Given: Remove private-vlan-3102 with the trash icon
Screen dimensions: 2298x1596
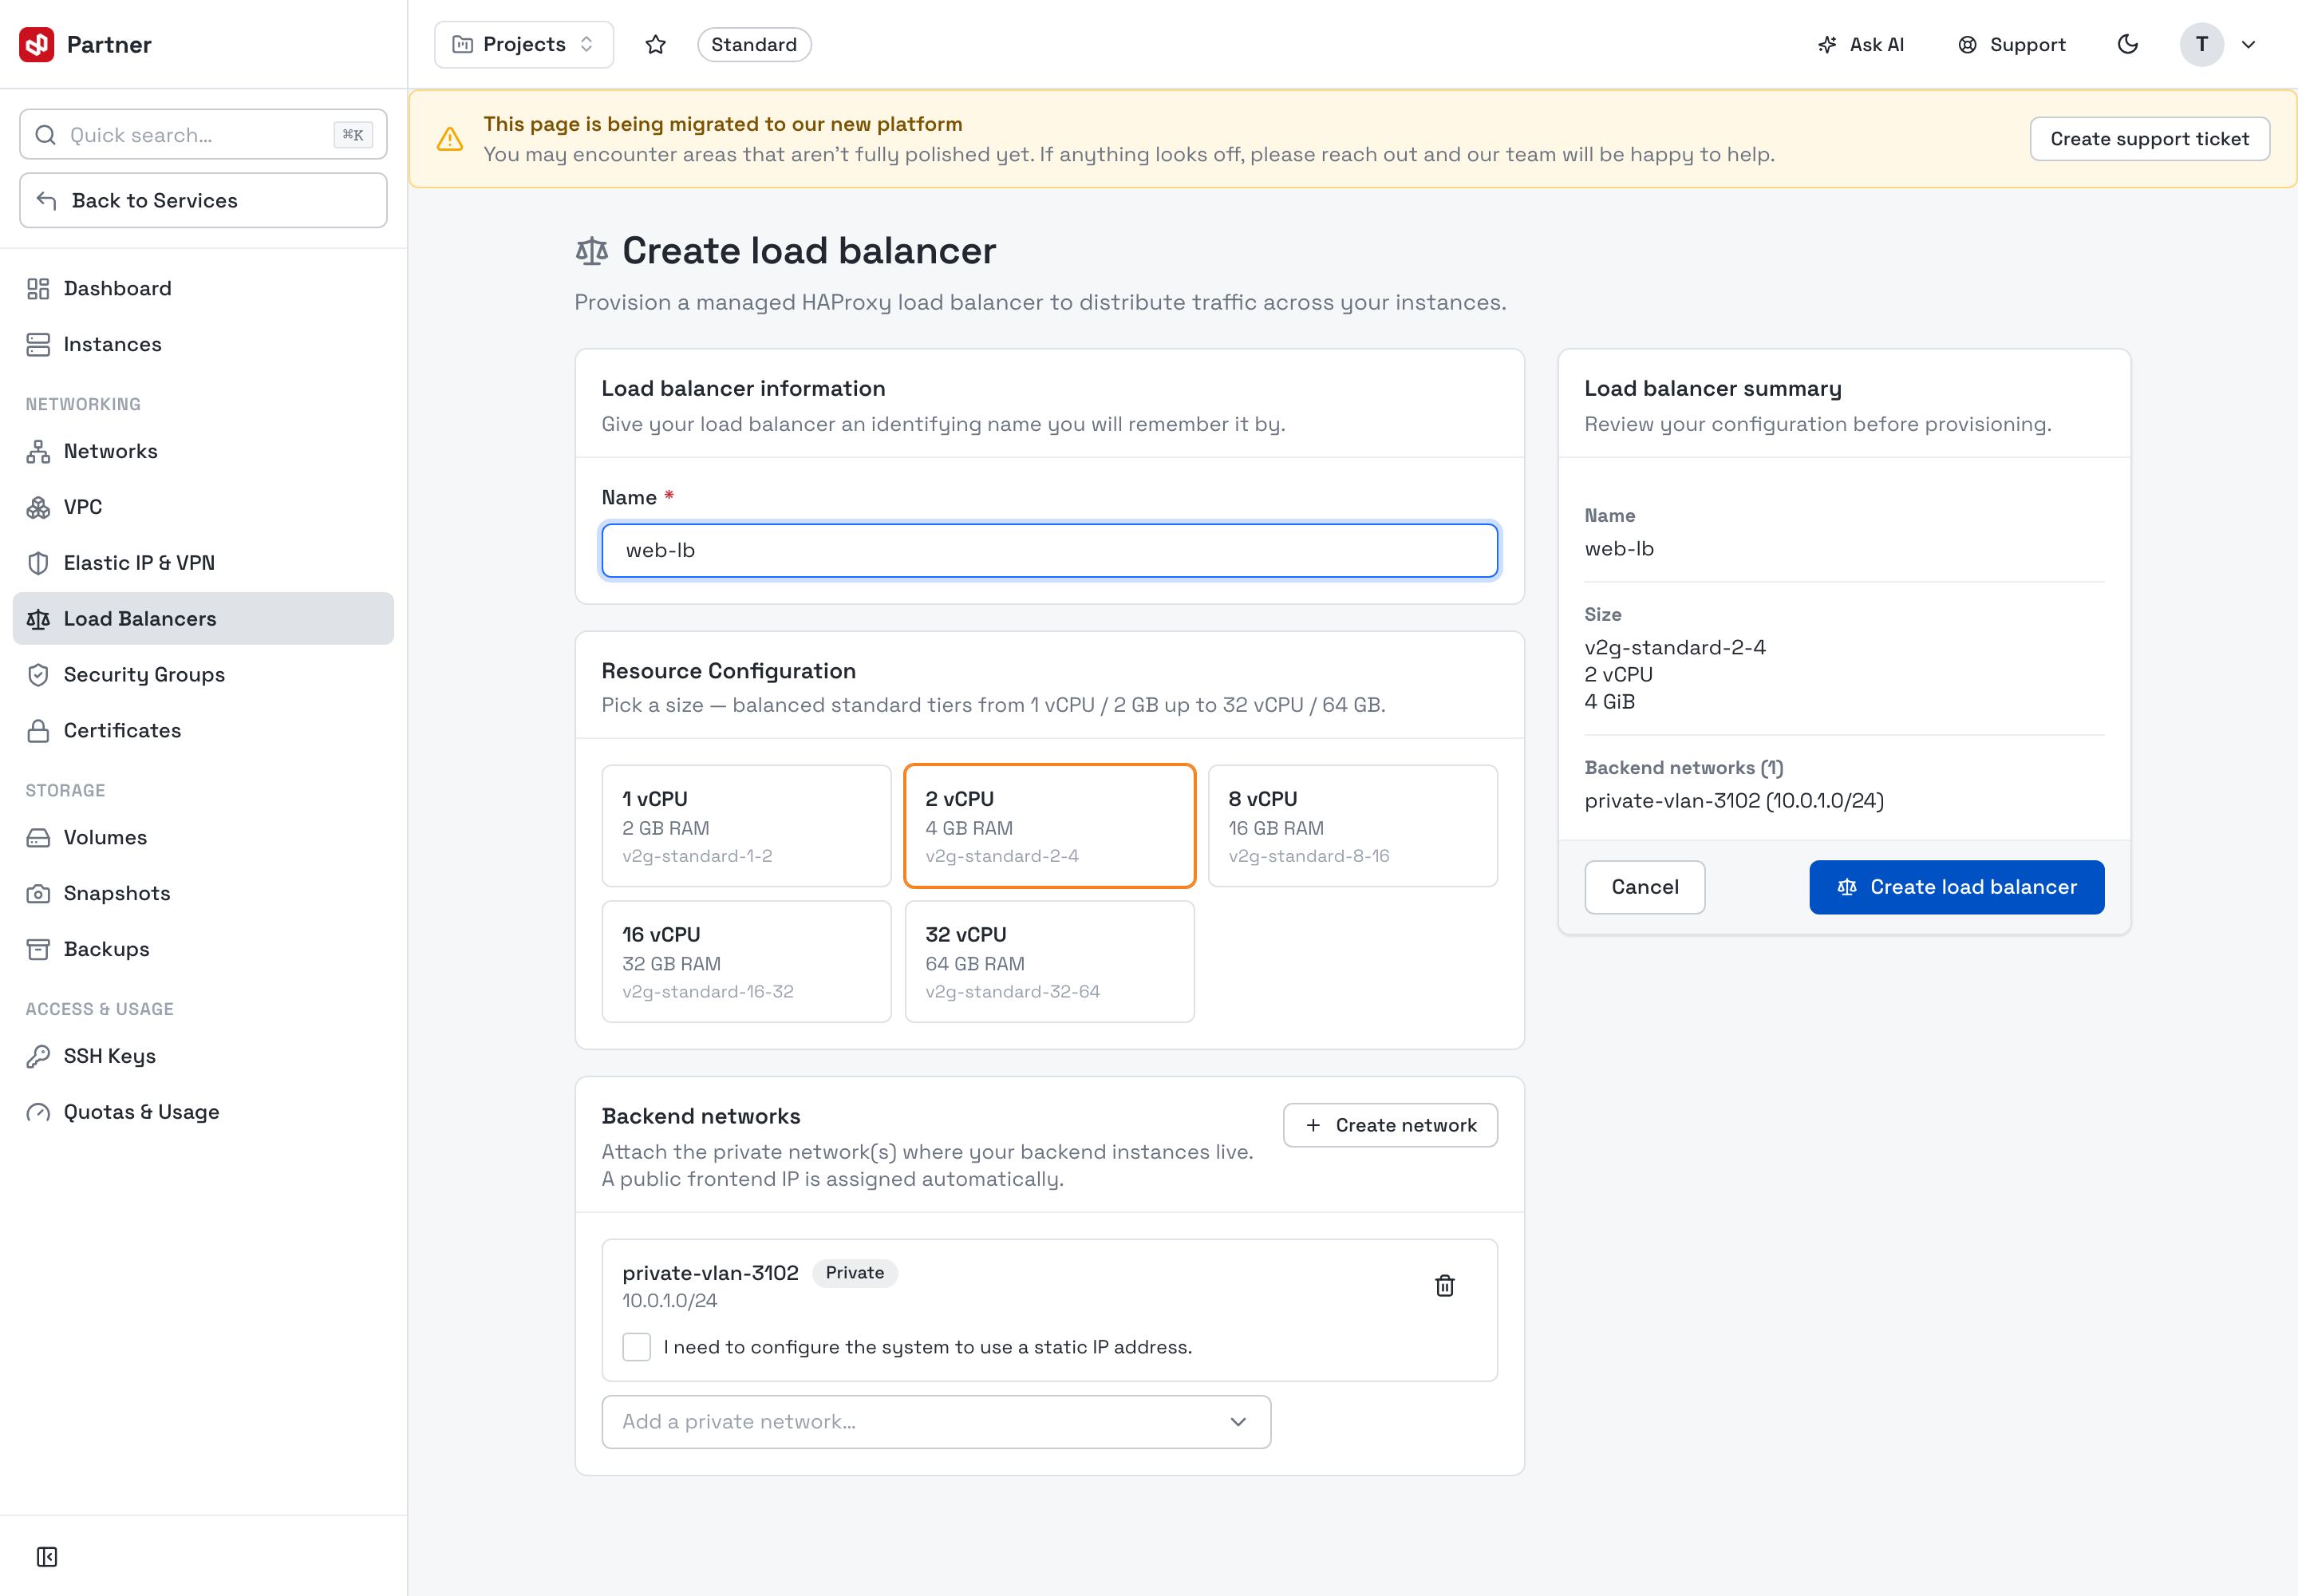Looking at the screenshot, I should pos(1445,1286).
